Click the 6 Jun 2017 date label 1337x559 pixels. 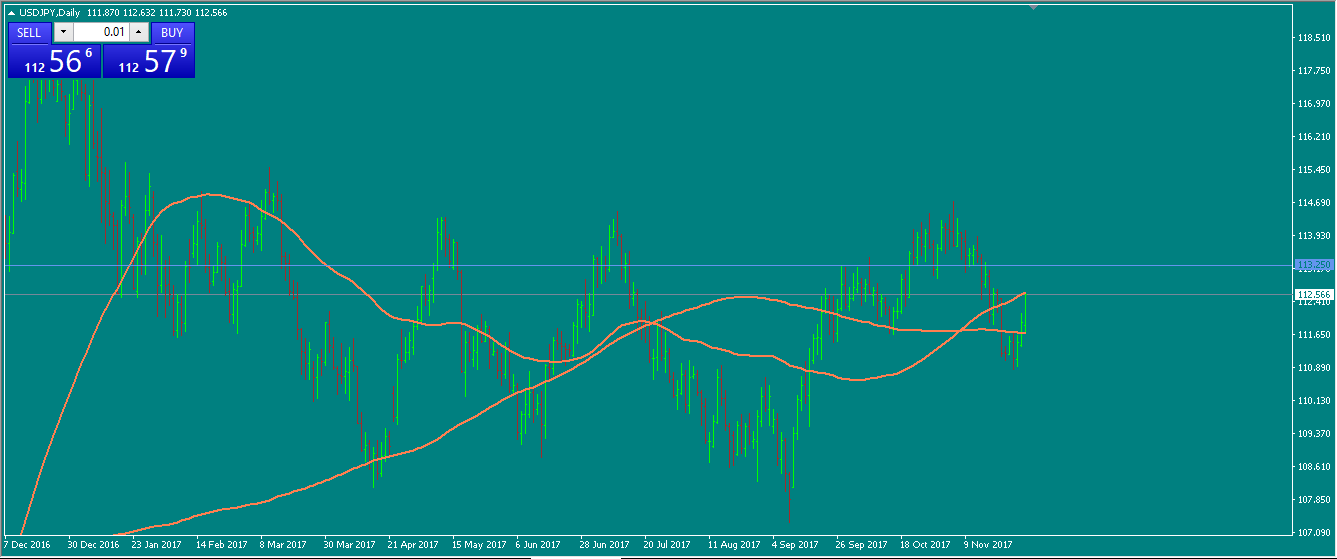click(x=538, y=545)
